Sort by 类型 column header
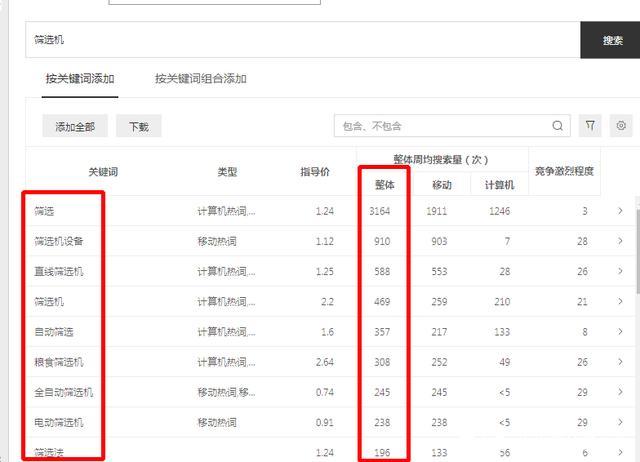Image resolution: width=640 pixels, height=462 pixels. coord(227,172)
